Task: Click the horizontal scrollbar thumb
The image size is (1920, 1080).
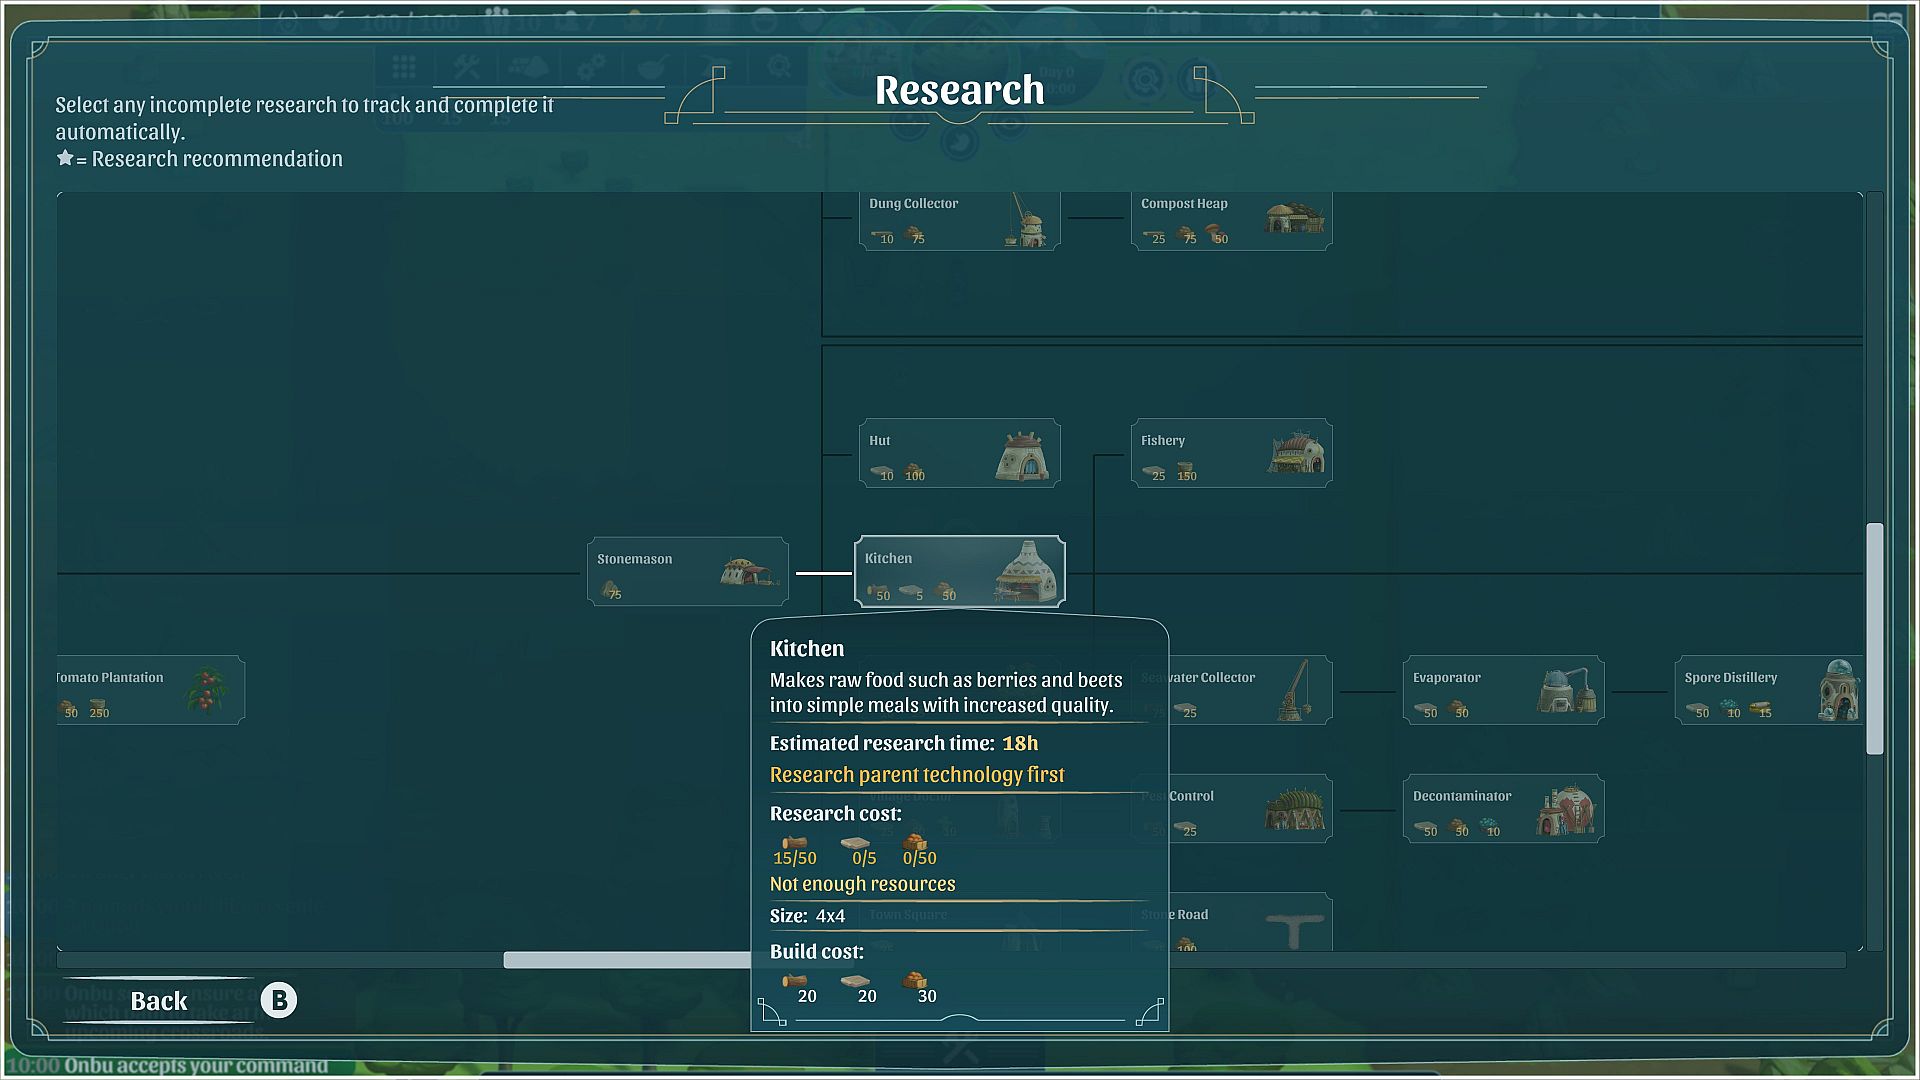Action: pyautogui.click(x=626, y=960)
